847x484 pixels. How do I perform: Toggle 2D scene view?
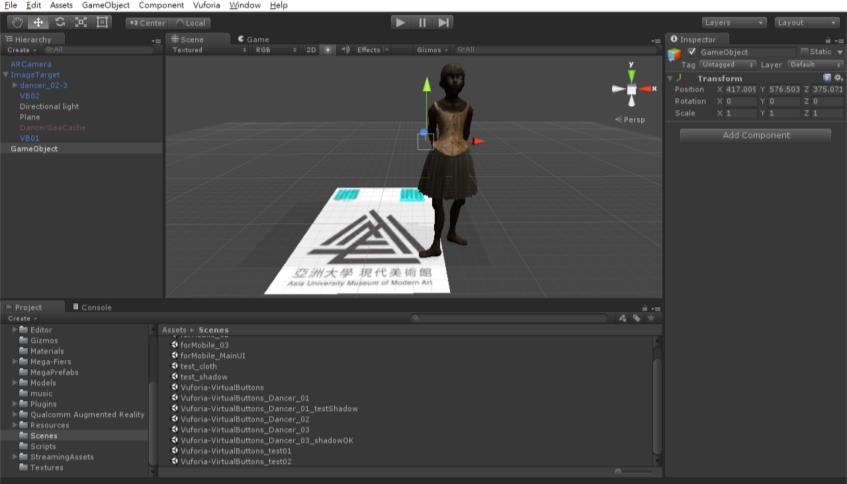311,50
